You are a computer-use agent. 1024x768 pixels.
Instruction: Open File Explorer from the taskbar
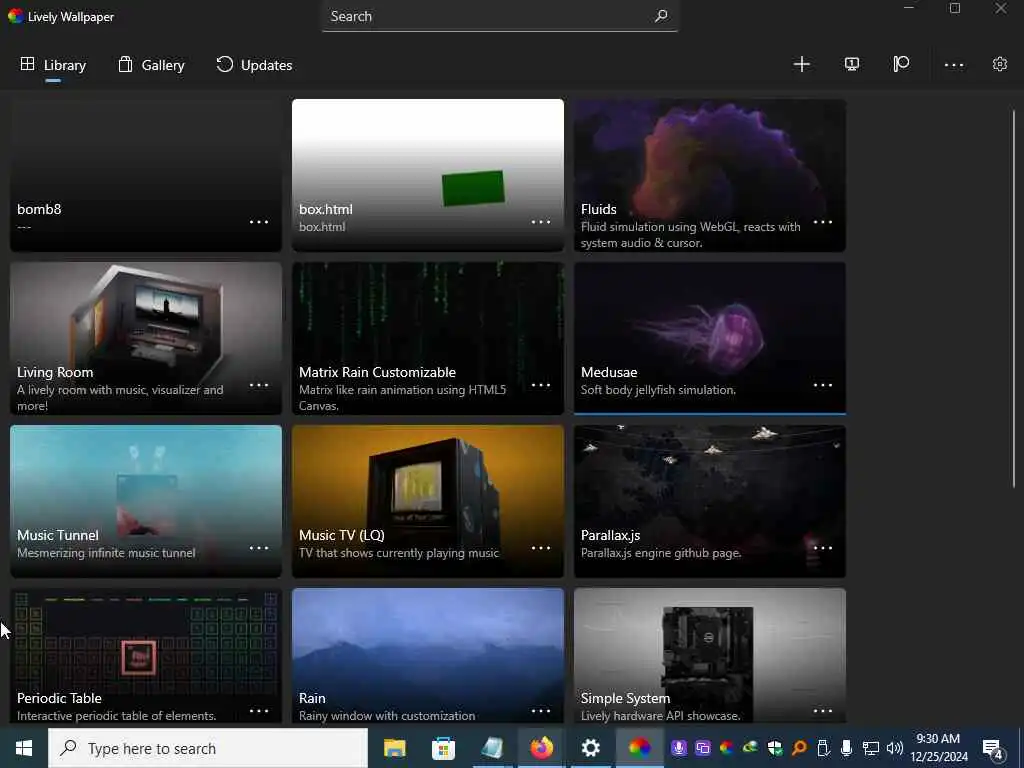point(394,748)
